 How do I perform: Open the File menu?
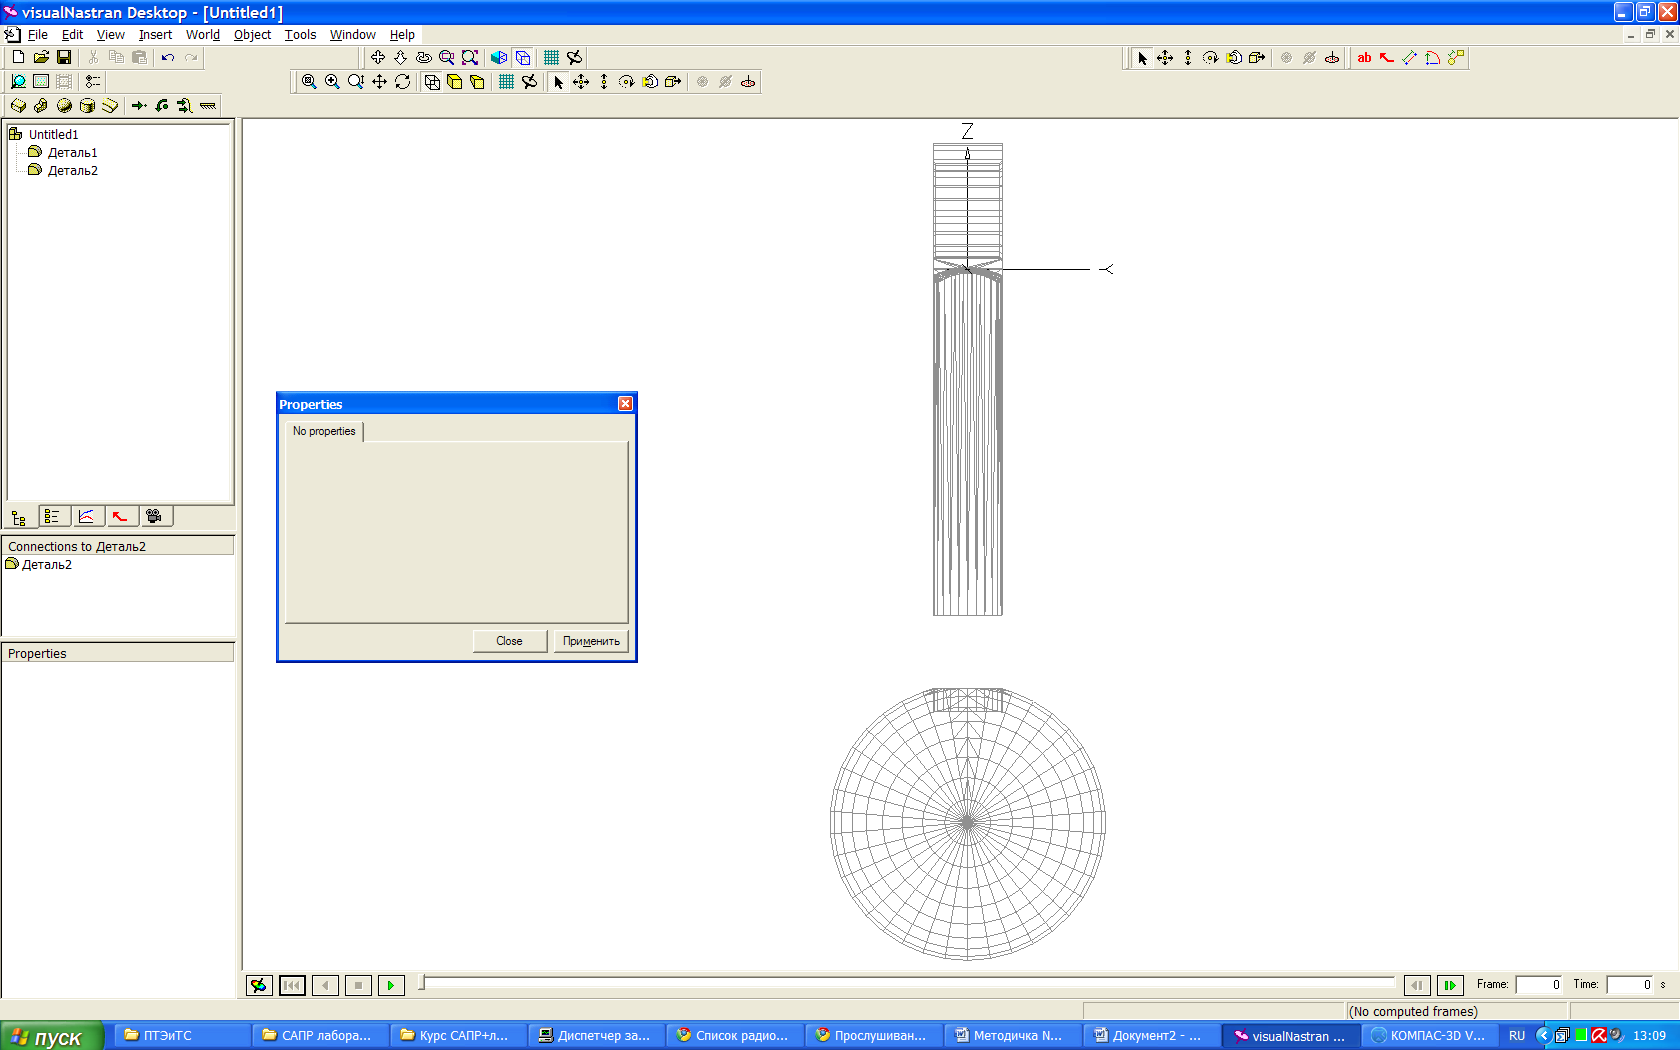point(38,34)
